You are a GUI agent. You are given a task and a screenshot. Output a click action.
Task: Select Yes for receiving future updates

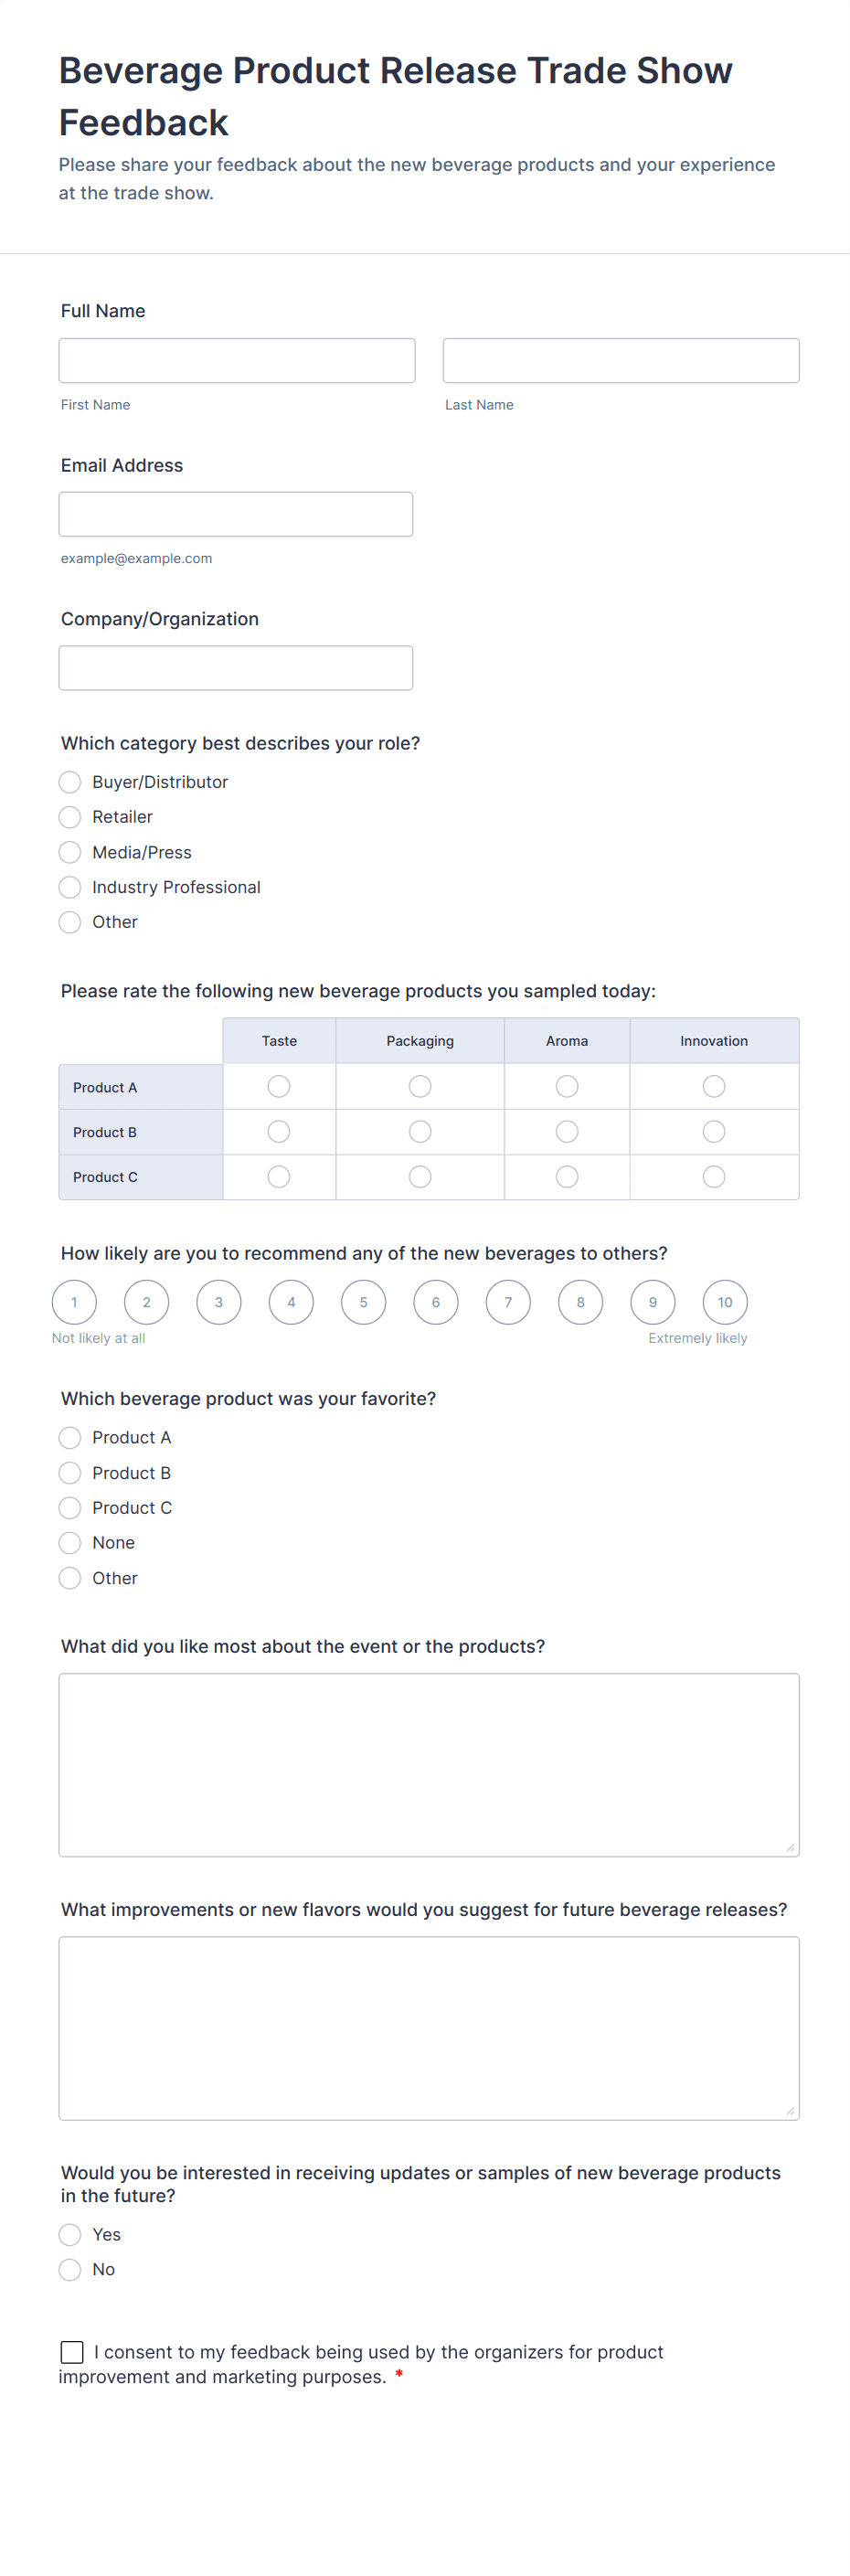70,2235
